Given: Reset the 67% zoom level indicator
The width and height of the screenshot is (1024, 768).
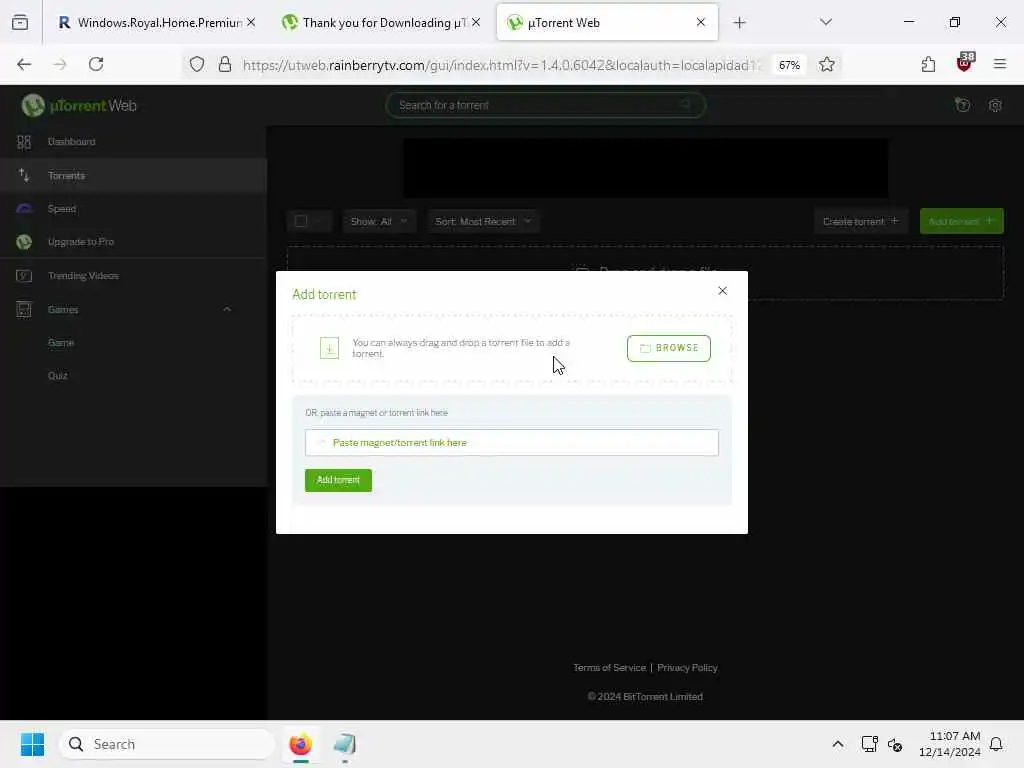Looking at the screenshot, I should pos(789,65).
